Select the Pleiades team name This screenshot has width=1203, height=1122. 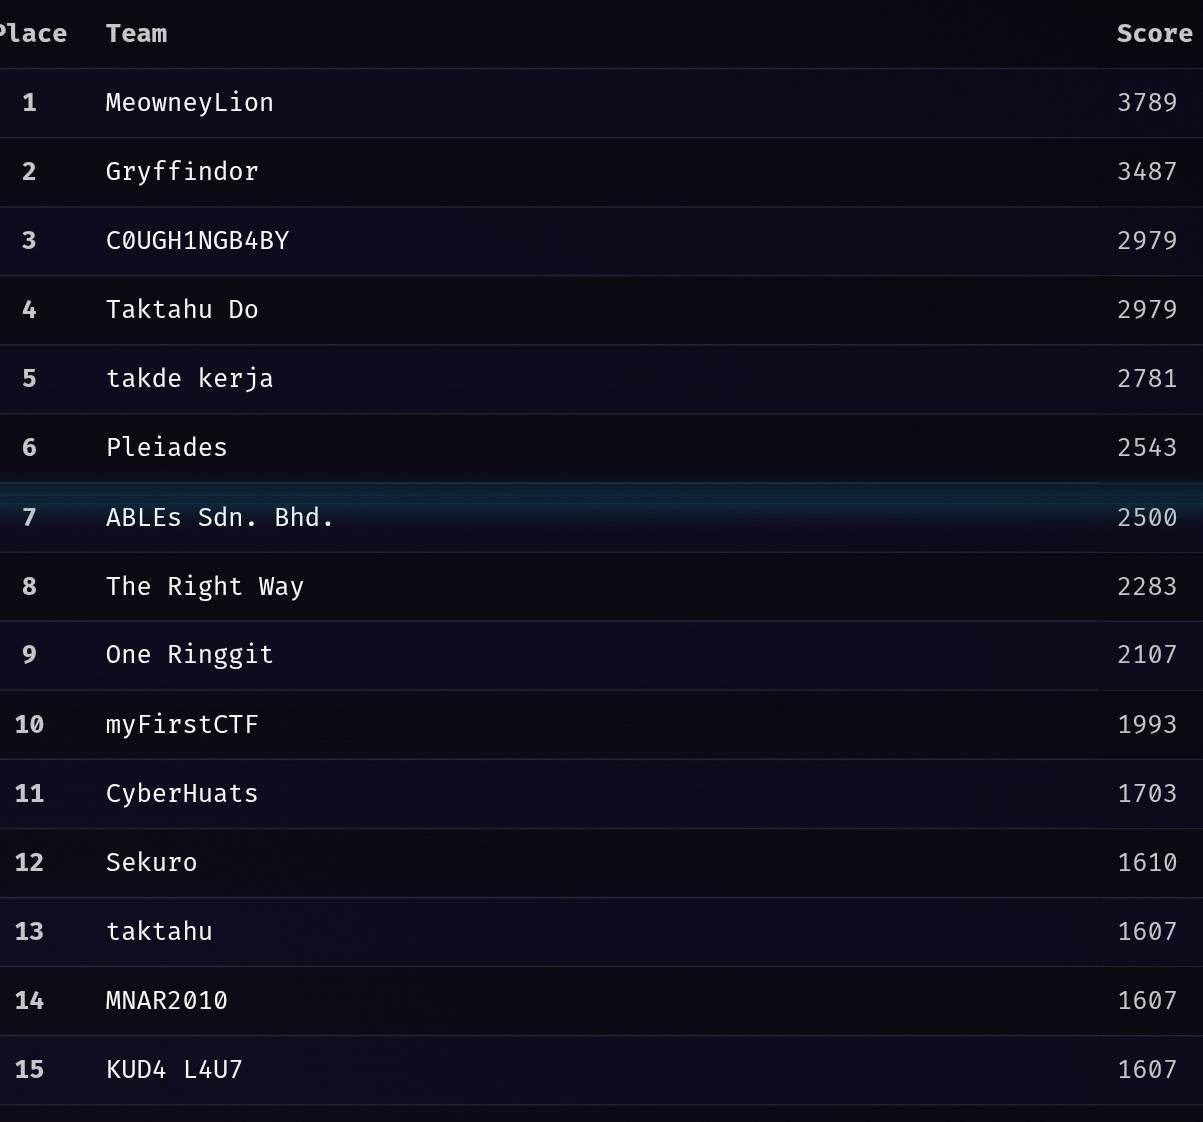click(166, 448)
